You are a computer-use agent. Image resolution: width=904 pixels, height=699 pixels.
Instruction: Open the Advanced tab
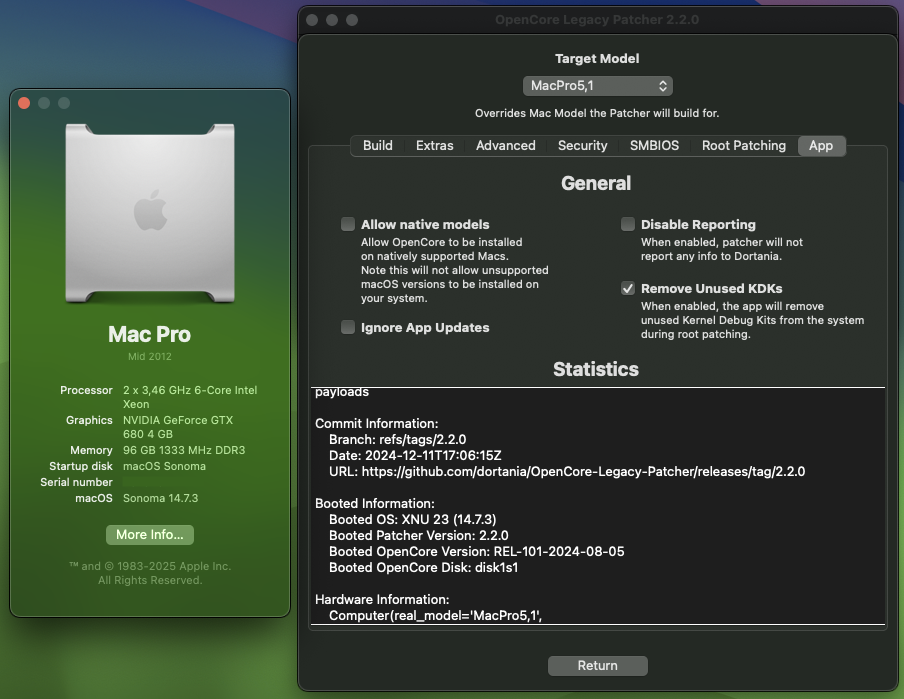506,145
